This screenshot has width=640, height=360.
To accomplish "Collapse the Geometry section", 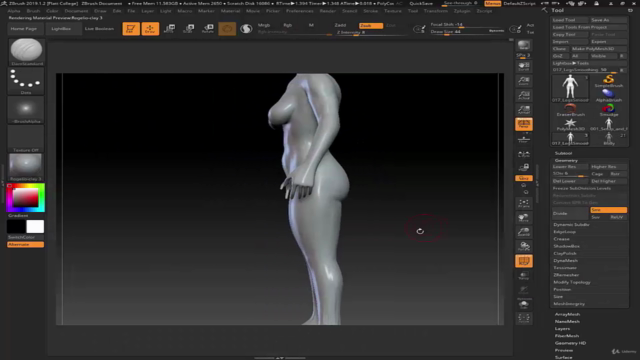I will tap(566, 160).
